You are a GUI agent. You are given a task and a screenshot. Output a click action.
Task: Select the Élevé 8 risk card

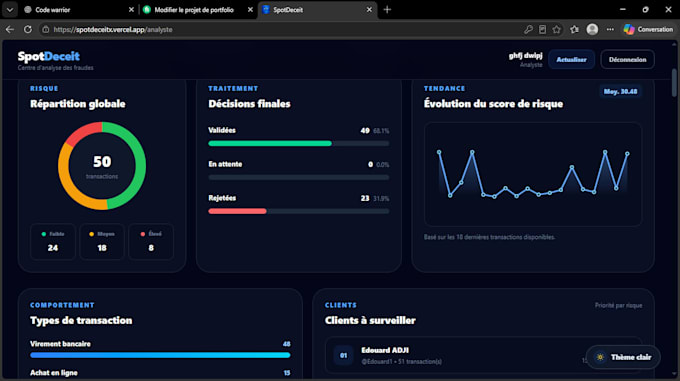(x=151, y=241)
